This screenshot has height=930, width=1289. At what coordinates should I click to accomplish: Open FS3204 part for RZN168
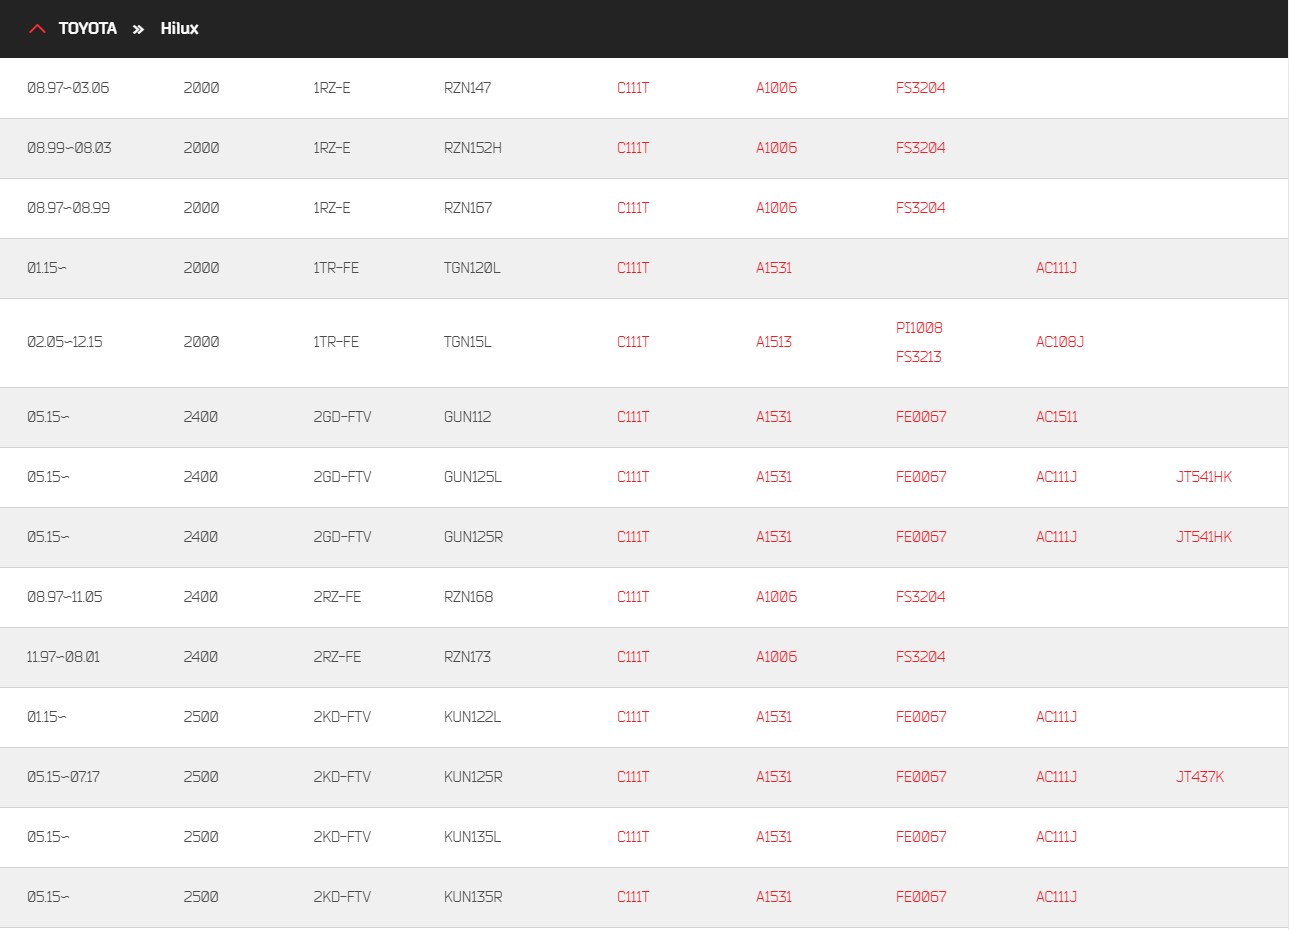tap(920, 597)
